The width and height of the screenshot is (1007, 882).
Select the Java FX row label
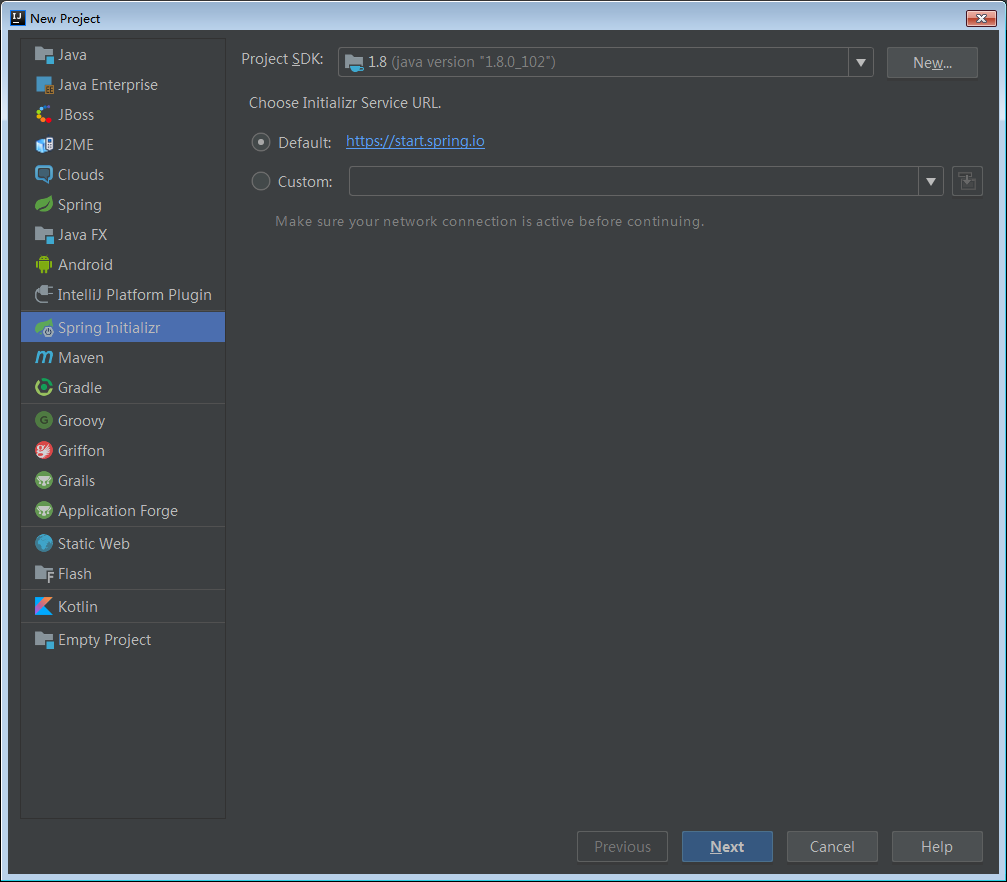pos(82,235)
